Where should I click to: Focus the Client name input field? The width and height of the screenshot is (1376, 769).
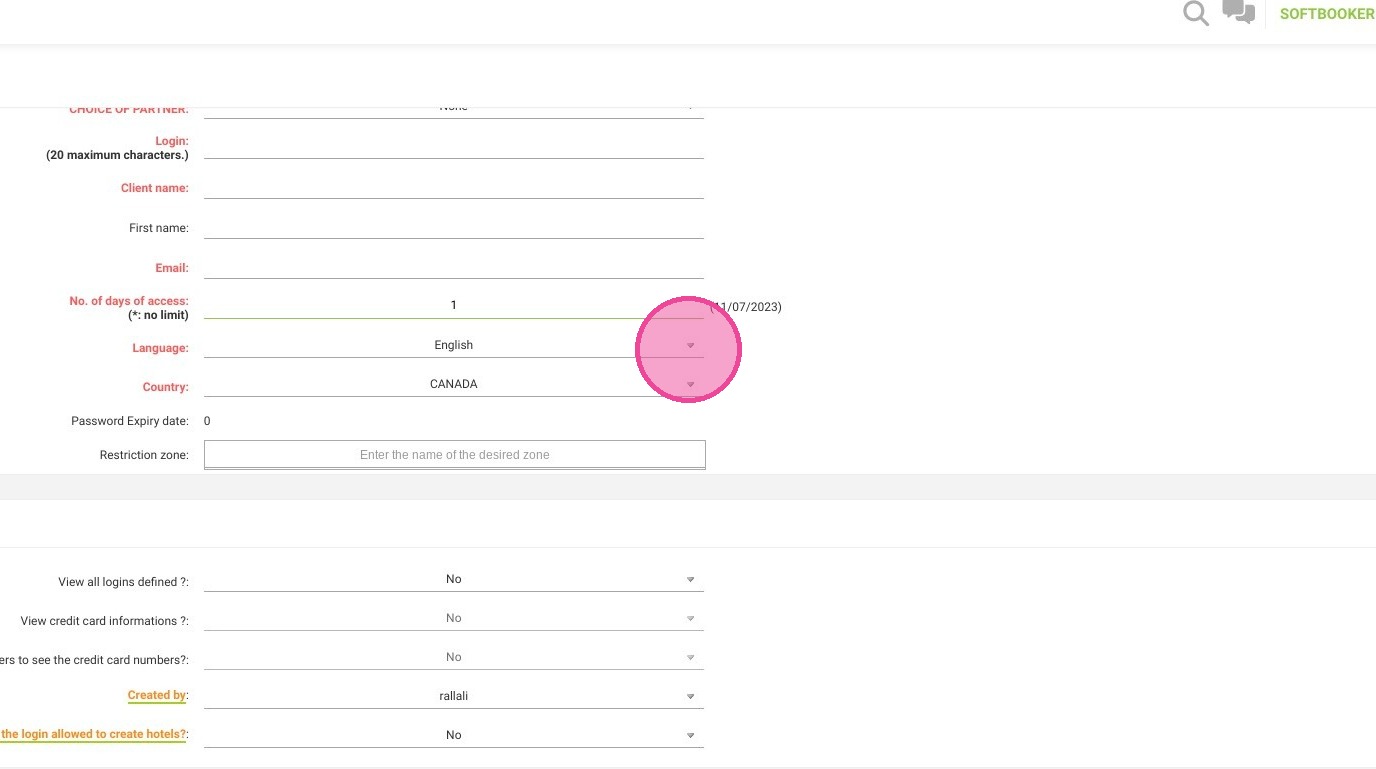[x=454, y=186]
